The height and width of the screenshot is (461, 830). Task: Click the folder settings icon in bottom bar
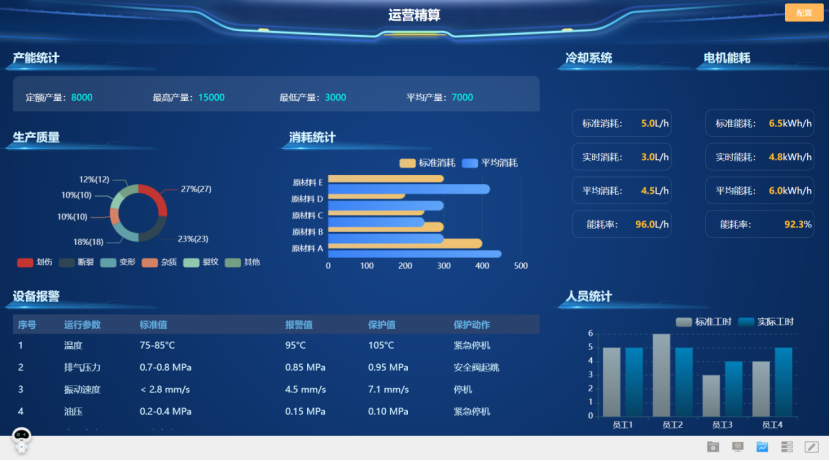point(713,447)
